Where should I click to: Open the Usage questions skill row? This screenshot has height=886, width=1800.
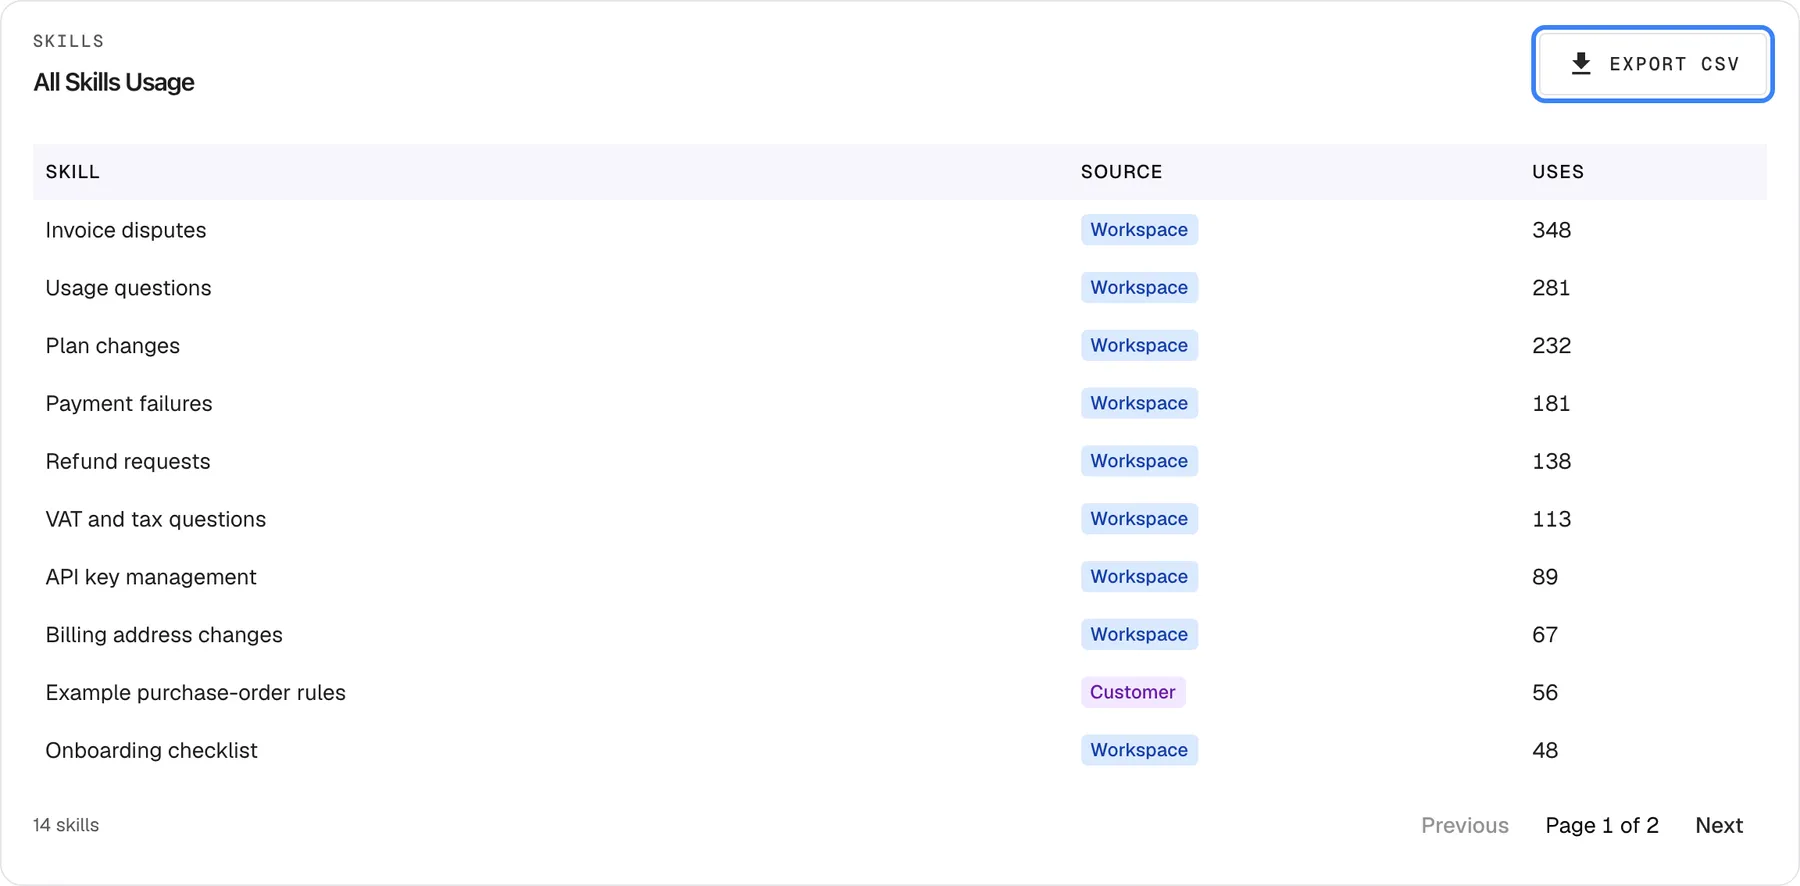(x=900, y=288)
